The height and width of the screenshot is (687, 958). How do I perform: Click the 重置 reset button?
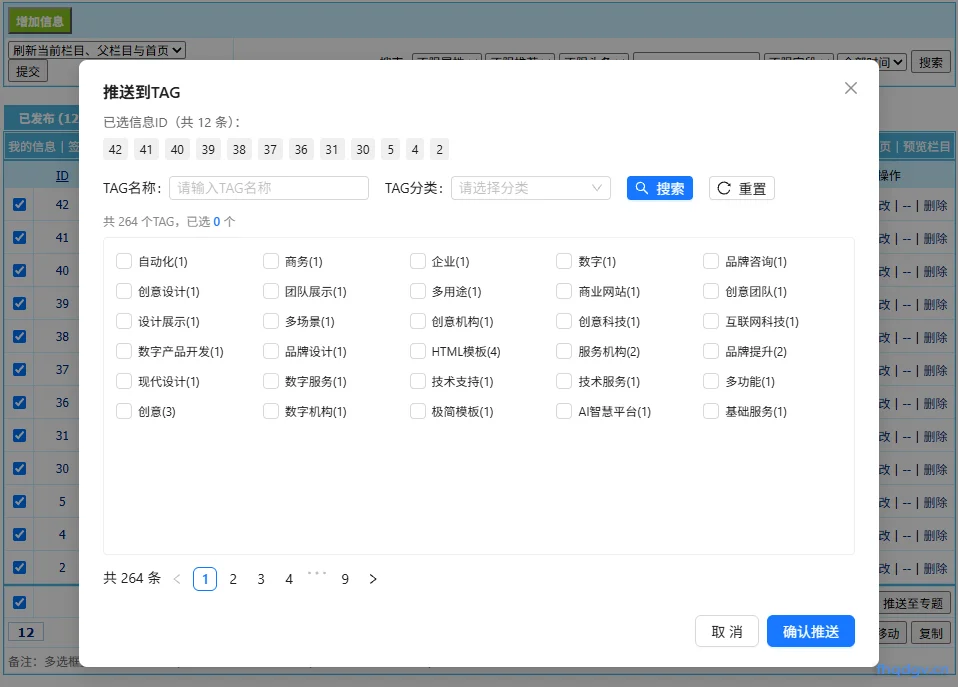pyautogui.click(x=741, y=188)
